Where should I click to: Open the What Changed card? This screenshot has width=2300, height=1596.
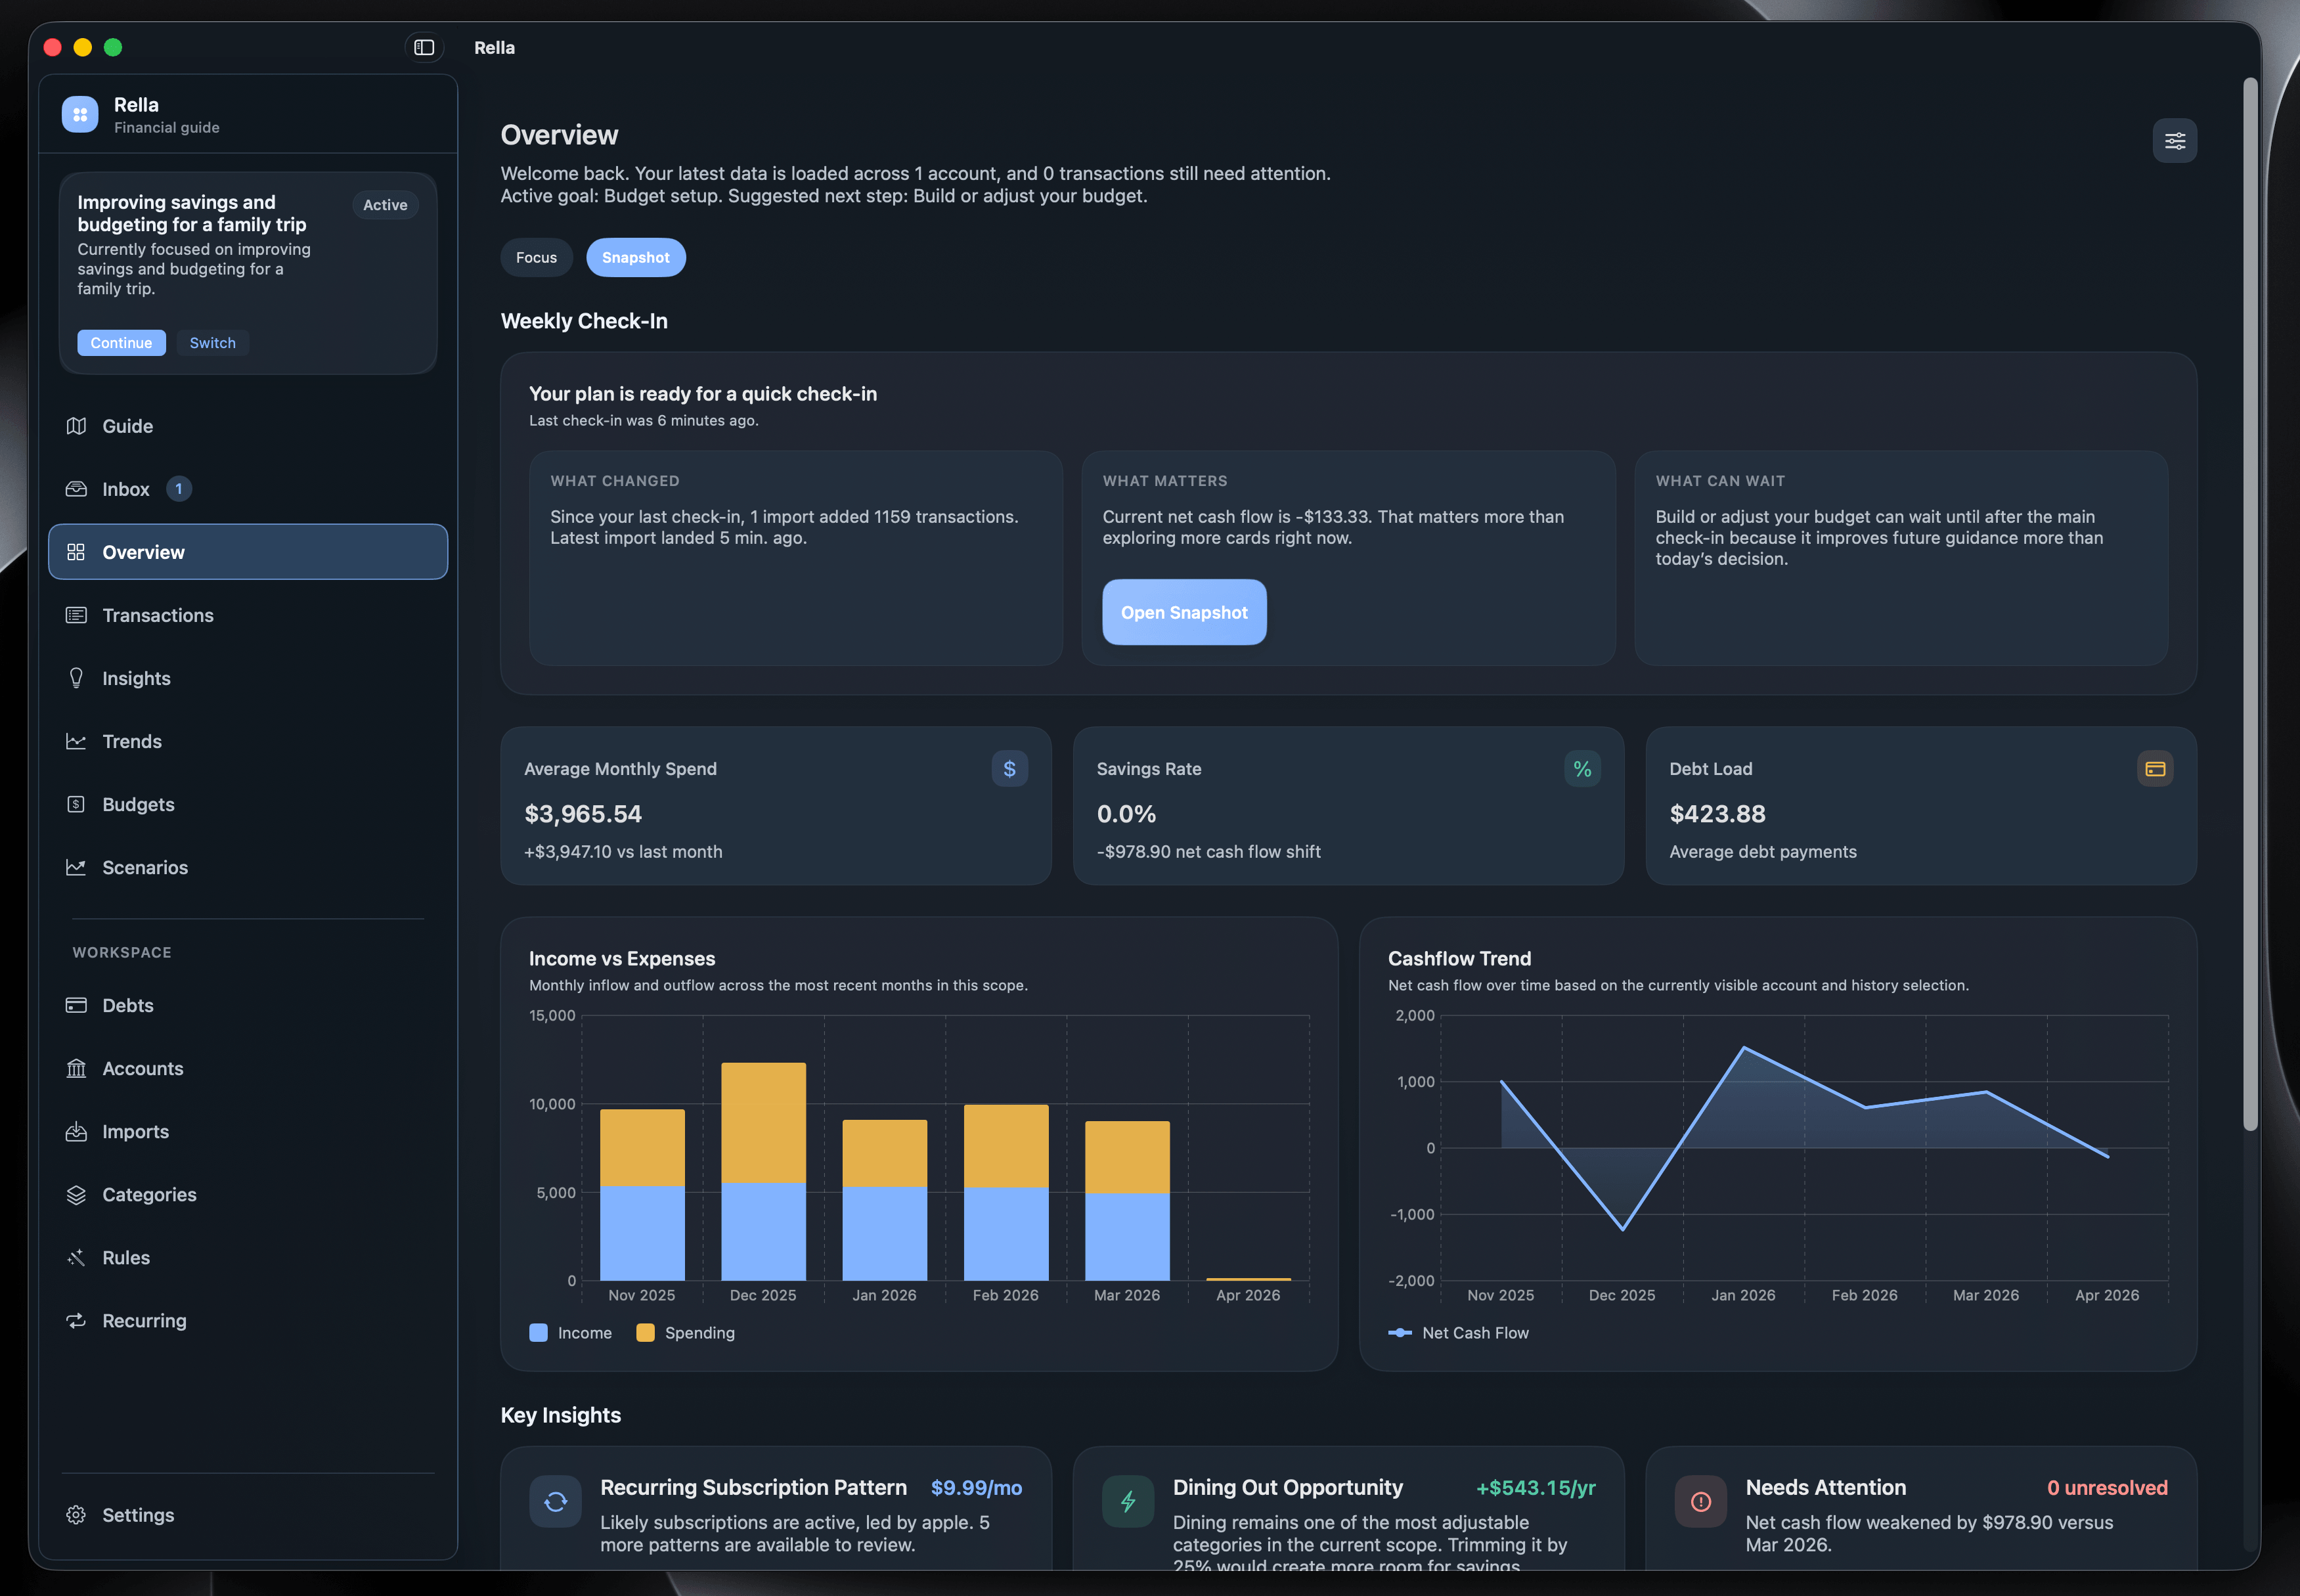tap(795, 558)
